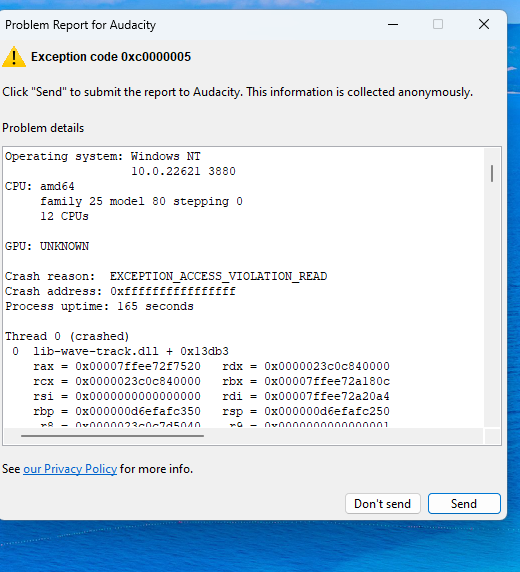
Task: Click the rdi register value
Action: click(327, 396)
